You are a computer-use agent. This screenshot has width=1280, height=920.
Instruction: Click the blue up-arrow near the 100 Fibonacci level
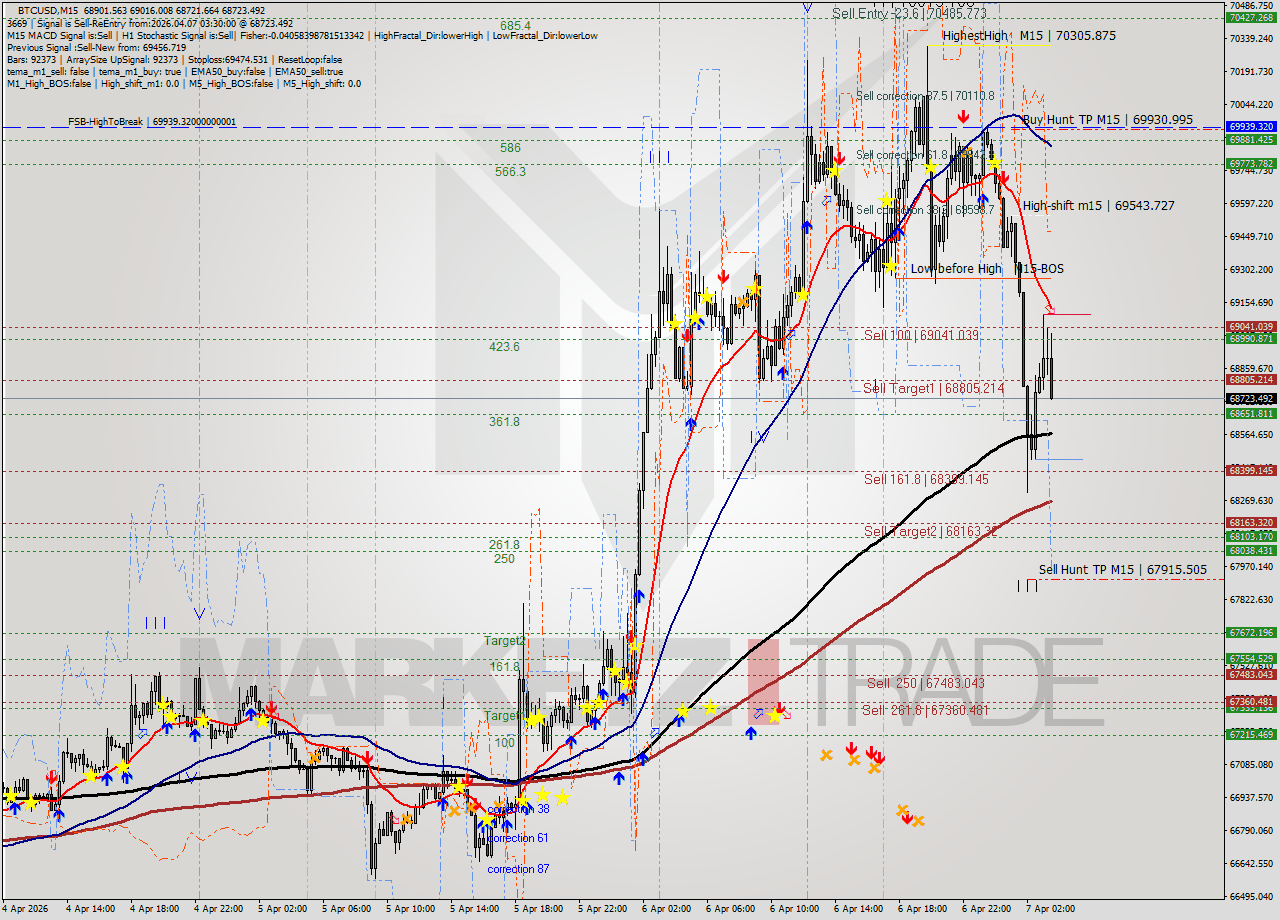[572, 742]
